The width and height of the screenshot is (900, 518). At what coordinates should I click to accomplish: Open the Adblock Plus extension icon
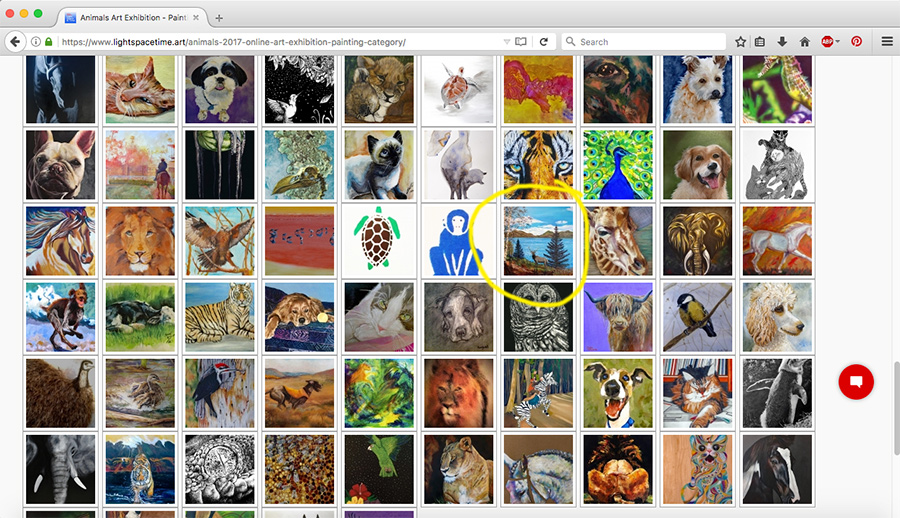828,41
